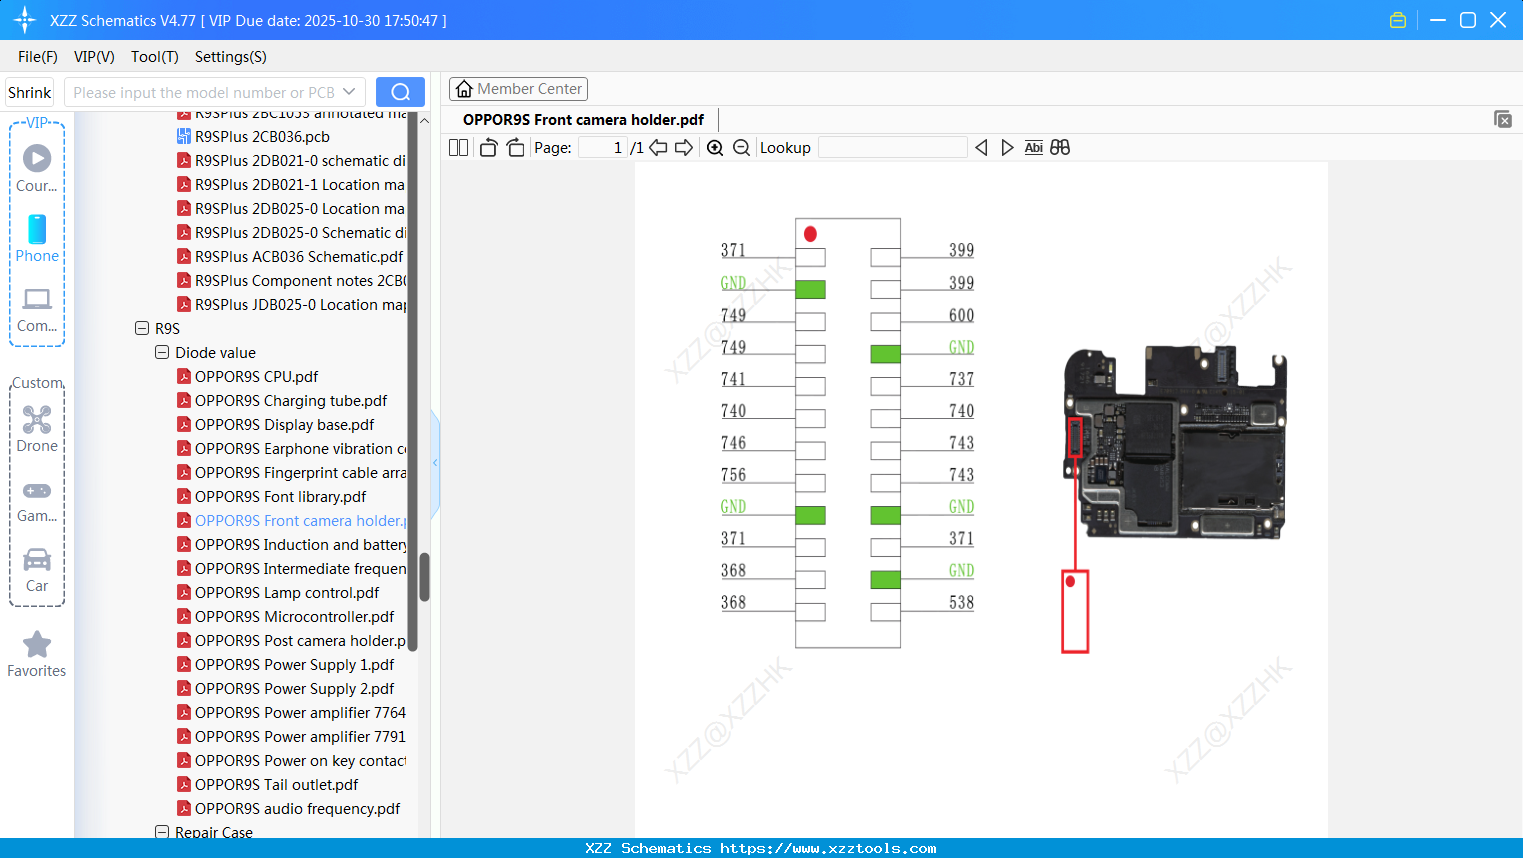Screen dimensions: 1523x858
Task: Select the Computer category icon
Action: 37,310
